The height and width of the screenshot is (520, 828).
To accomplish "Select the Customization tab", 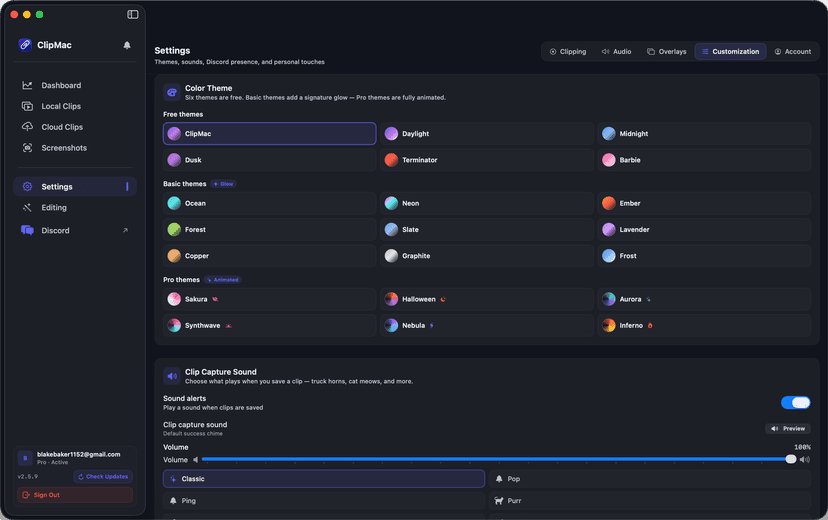I will [730, 51].
